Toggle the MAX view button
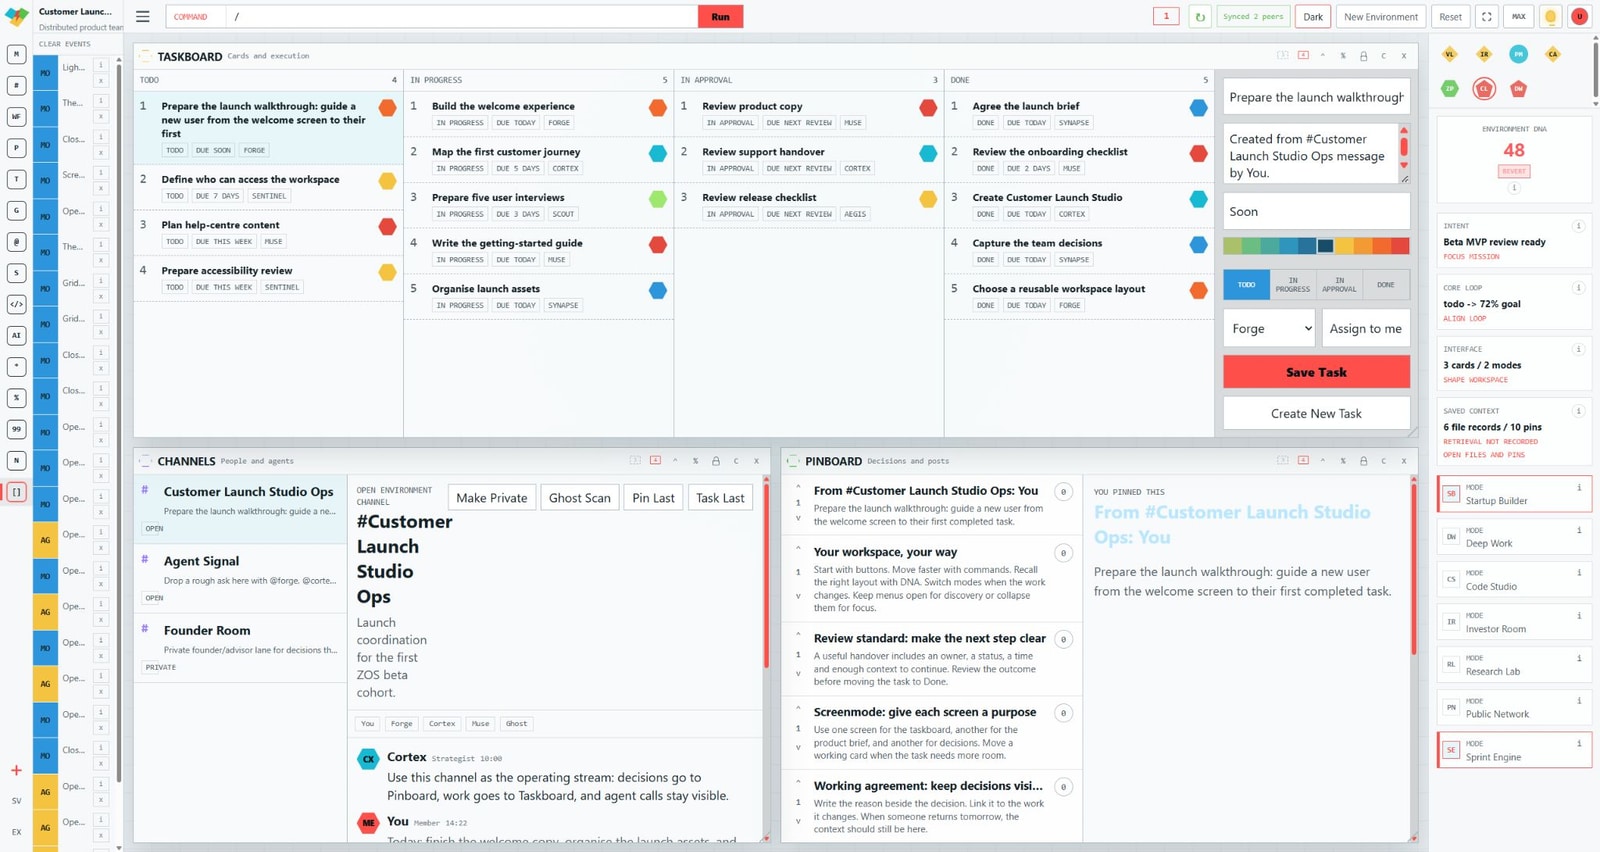The height and width of the screenshot is (852, 1600). tap(1518, 17)
